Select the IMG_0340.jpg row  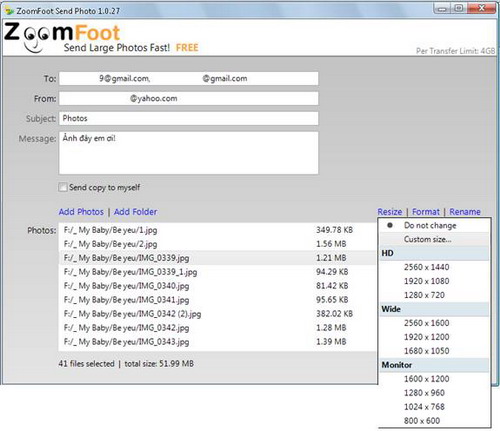point(217,286)
